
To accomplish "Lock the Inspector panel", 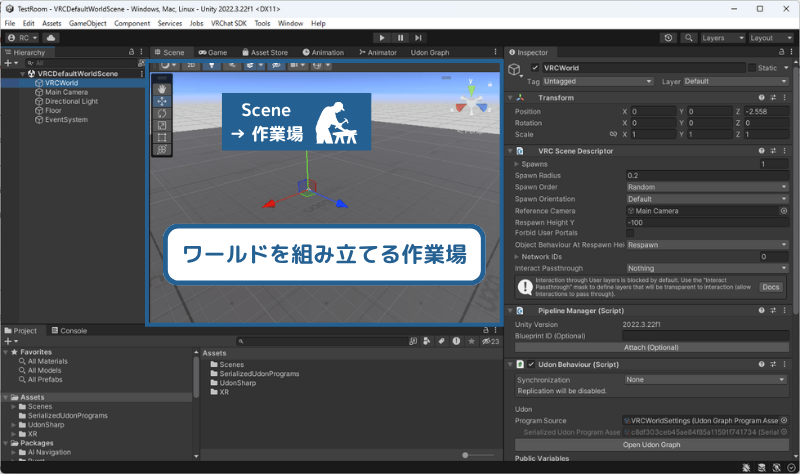I will click(x=781, y=52).
